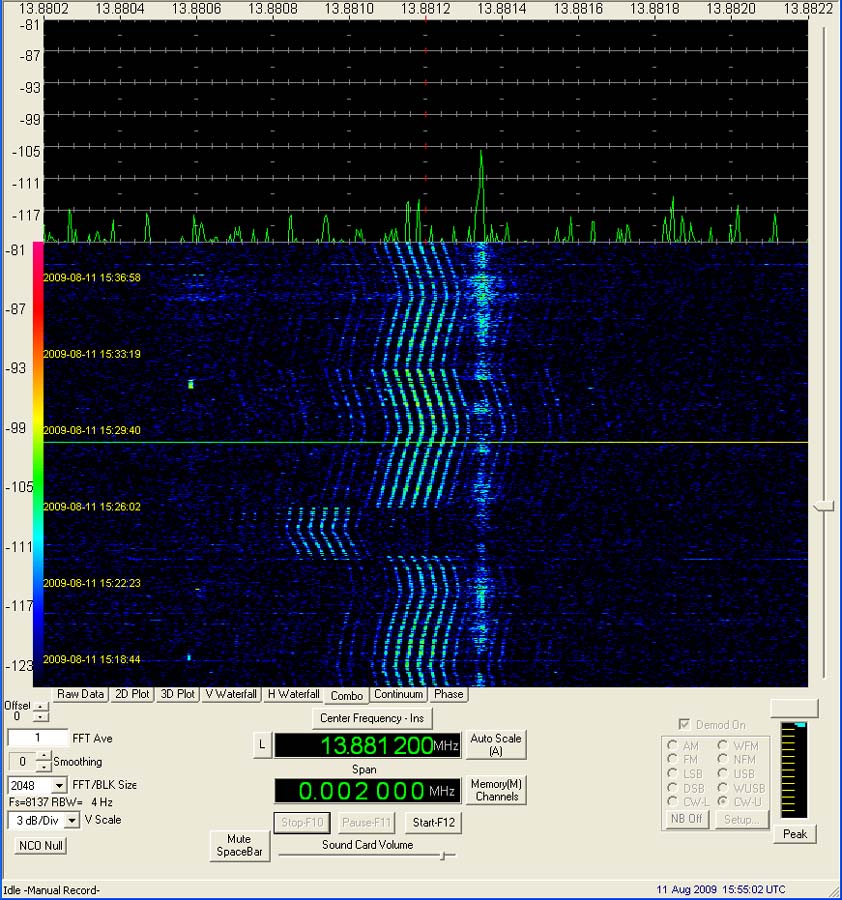
Task: Click the signal level meter above Peak
Action: click(x=794, y=770)
